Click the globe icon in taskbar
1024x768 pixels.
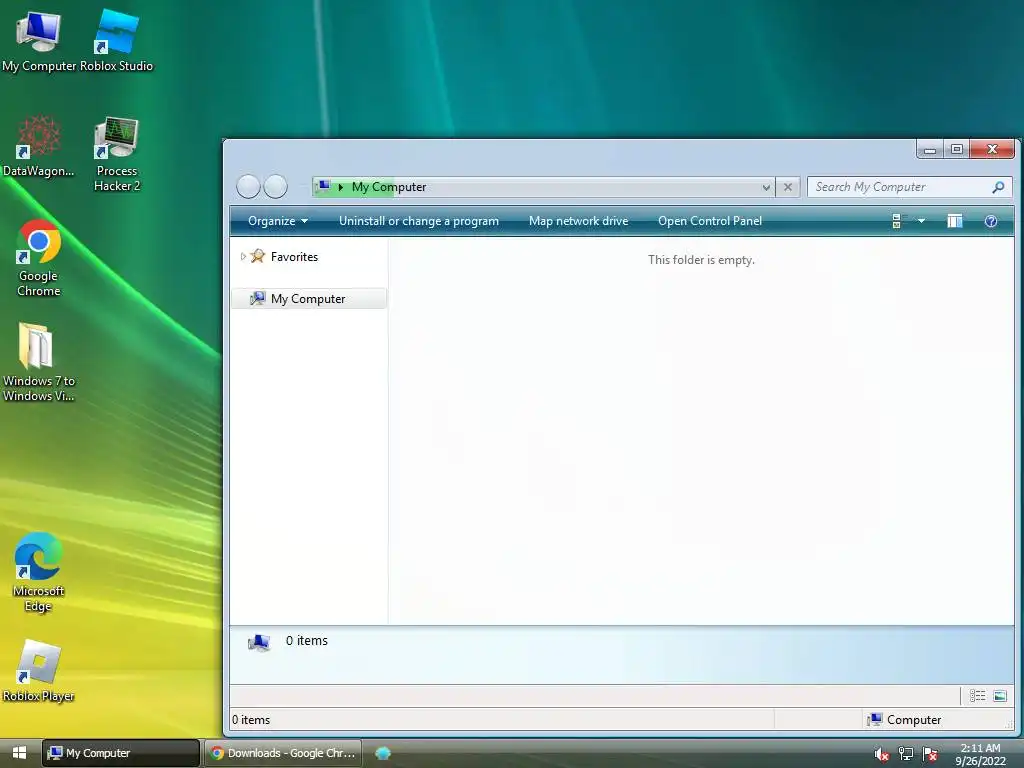pyautogui.click(x=383, y=753)
